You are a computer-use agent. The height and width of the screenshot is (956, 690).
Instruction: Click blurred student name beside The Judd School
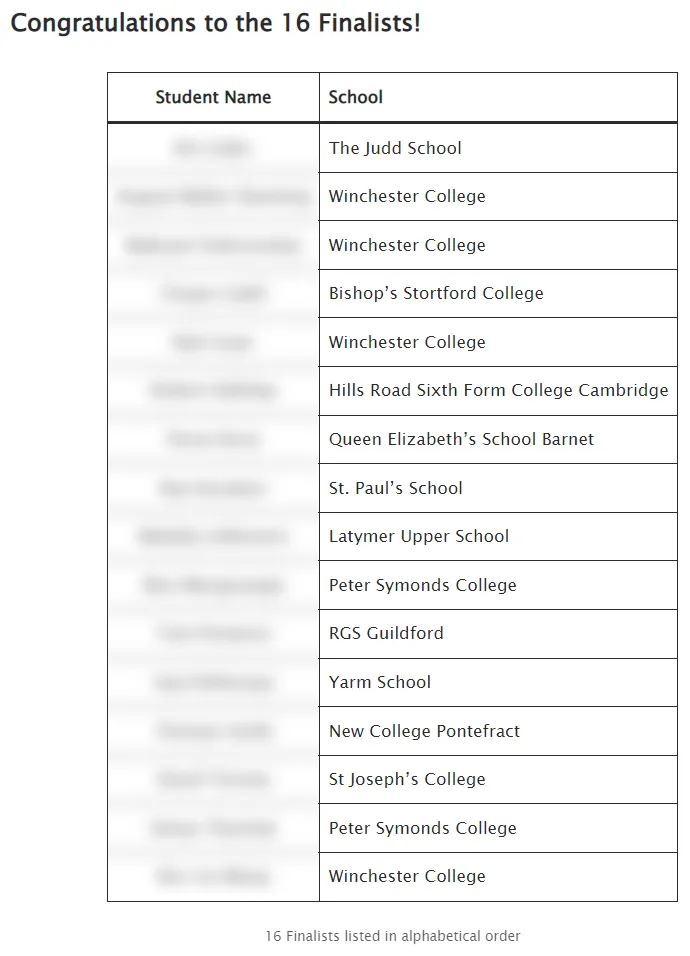[x=212, y=148]
